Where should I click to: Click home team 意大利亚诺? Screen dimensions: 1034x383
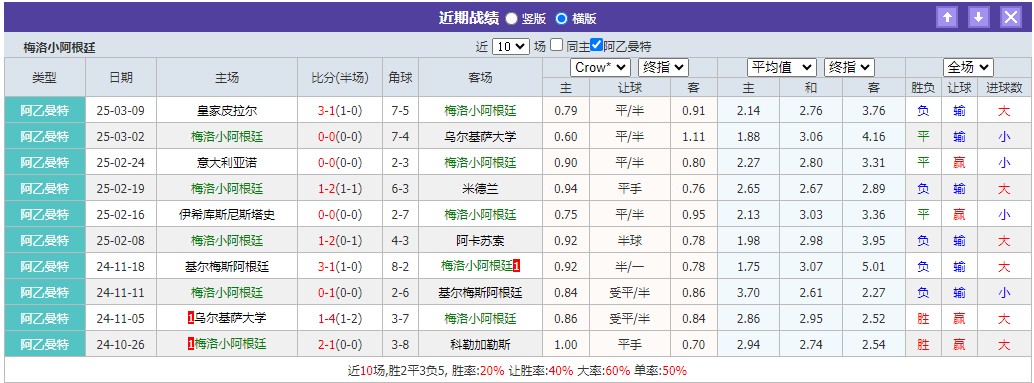tap(227, 162)
